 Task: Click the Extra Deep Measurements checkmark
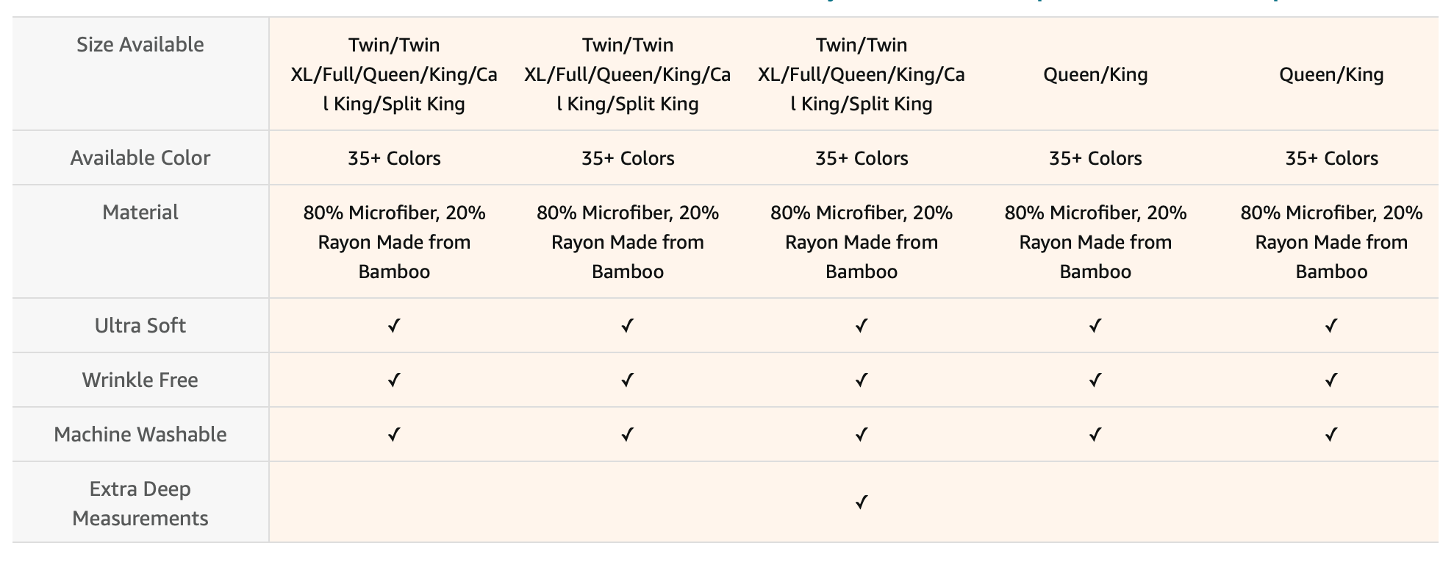tap(861, 502)
